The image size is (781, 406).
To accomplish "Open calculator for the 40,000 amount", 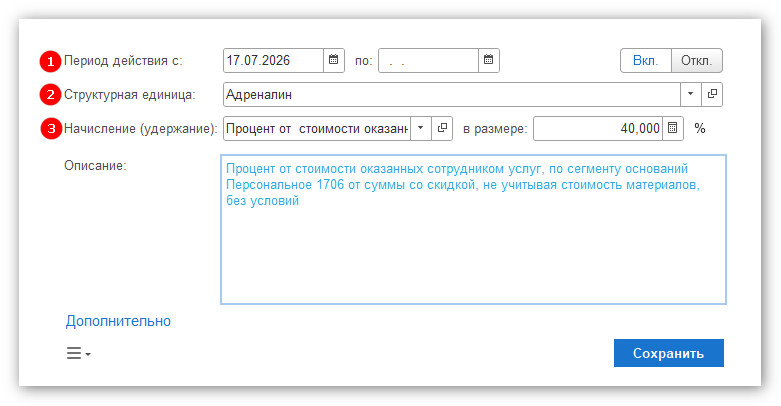I will pyautogui.click(x=672, y=129).
